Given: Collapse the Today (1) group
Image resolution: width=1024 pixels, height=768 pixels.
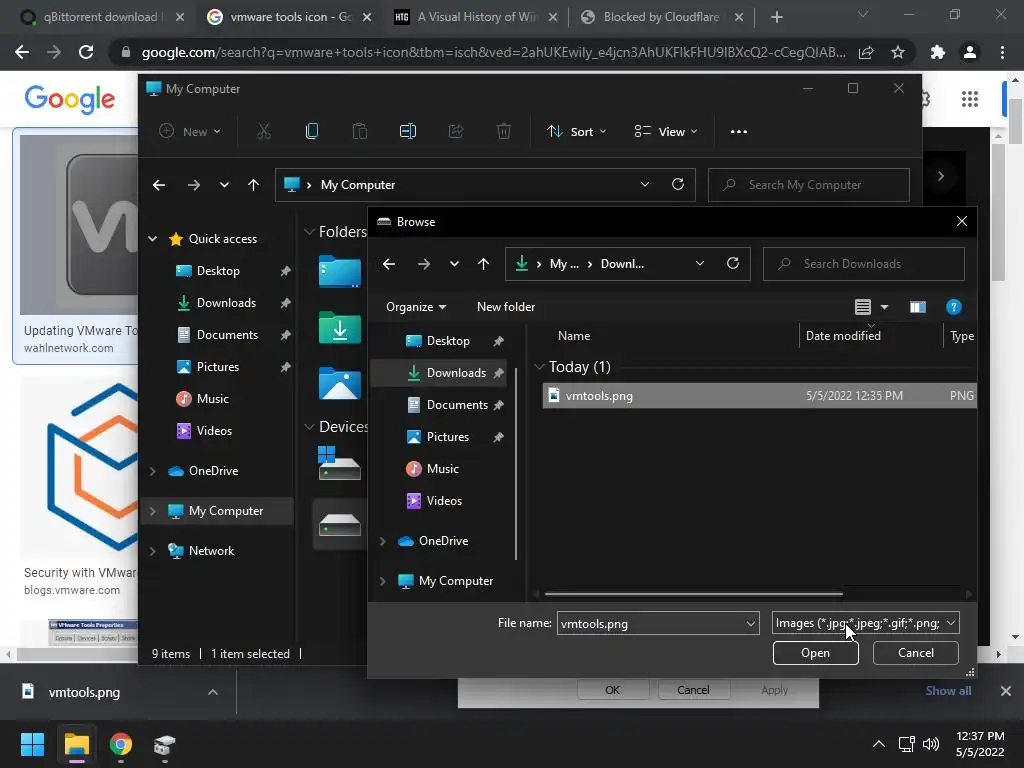Looking at the screenshot, I should click(539, 367).
